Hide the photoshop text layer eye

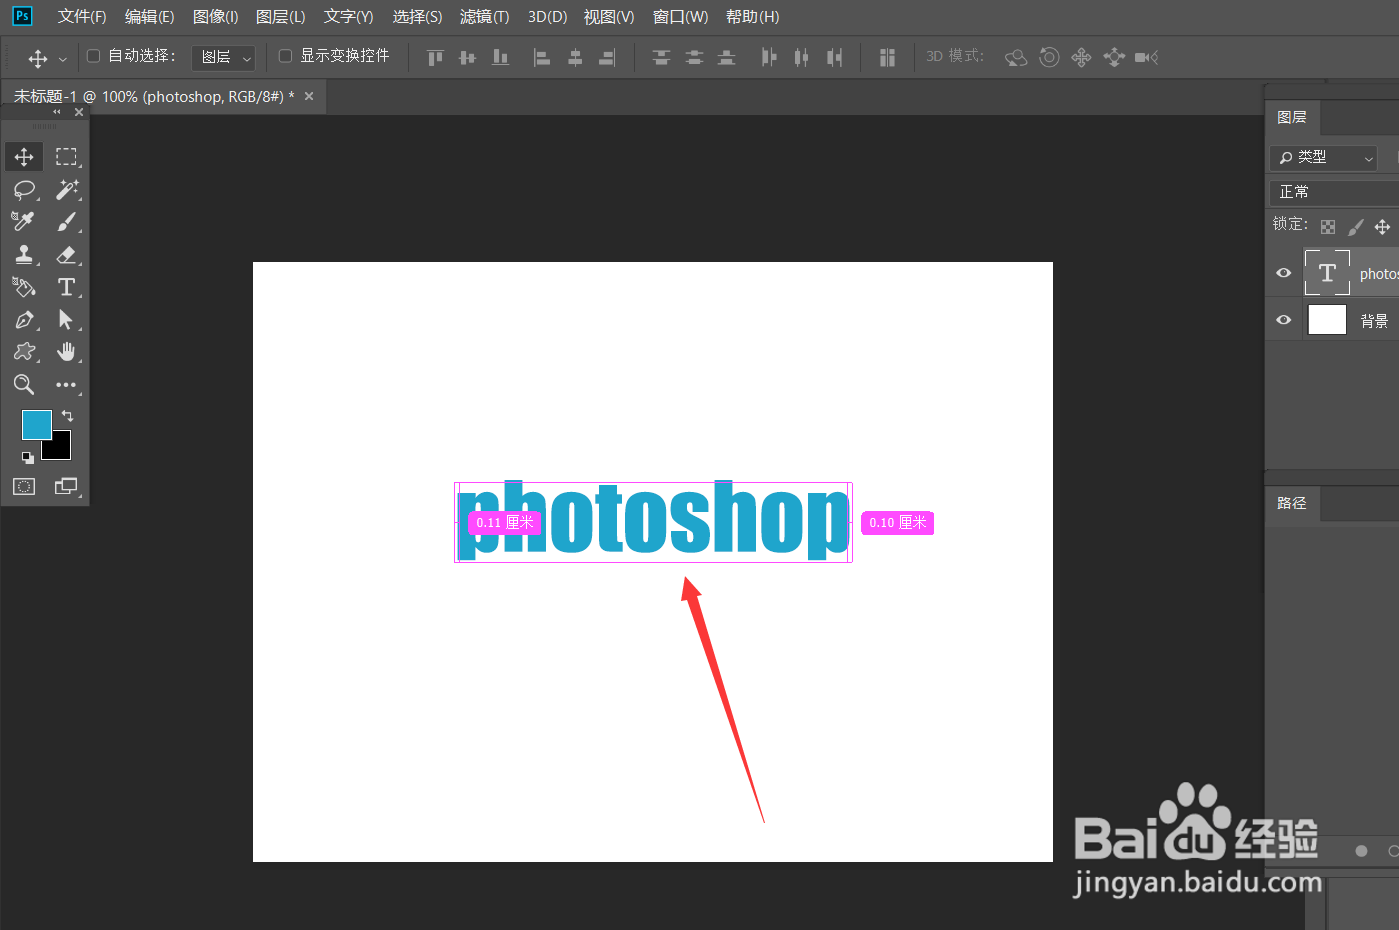1284,273
